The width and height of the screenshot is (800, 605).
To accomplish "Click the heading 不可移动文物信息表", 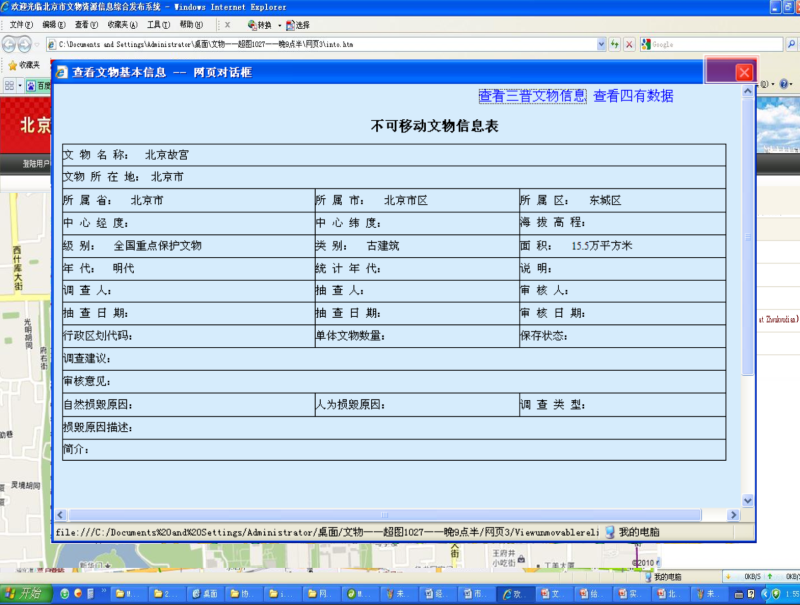I will click(x=434, y=126).
